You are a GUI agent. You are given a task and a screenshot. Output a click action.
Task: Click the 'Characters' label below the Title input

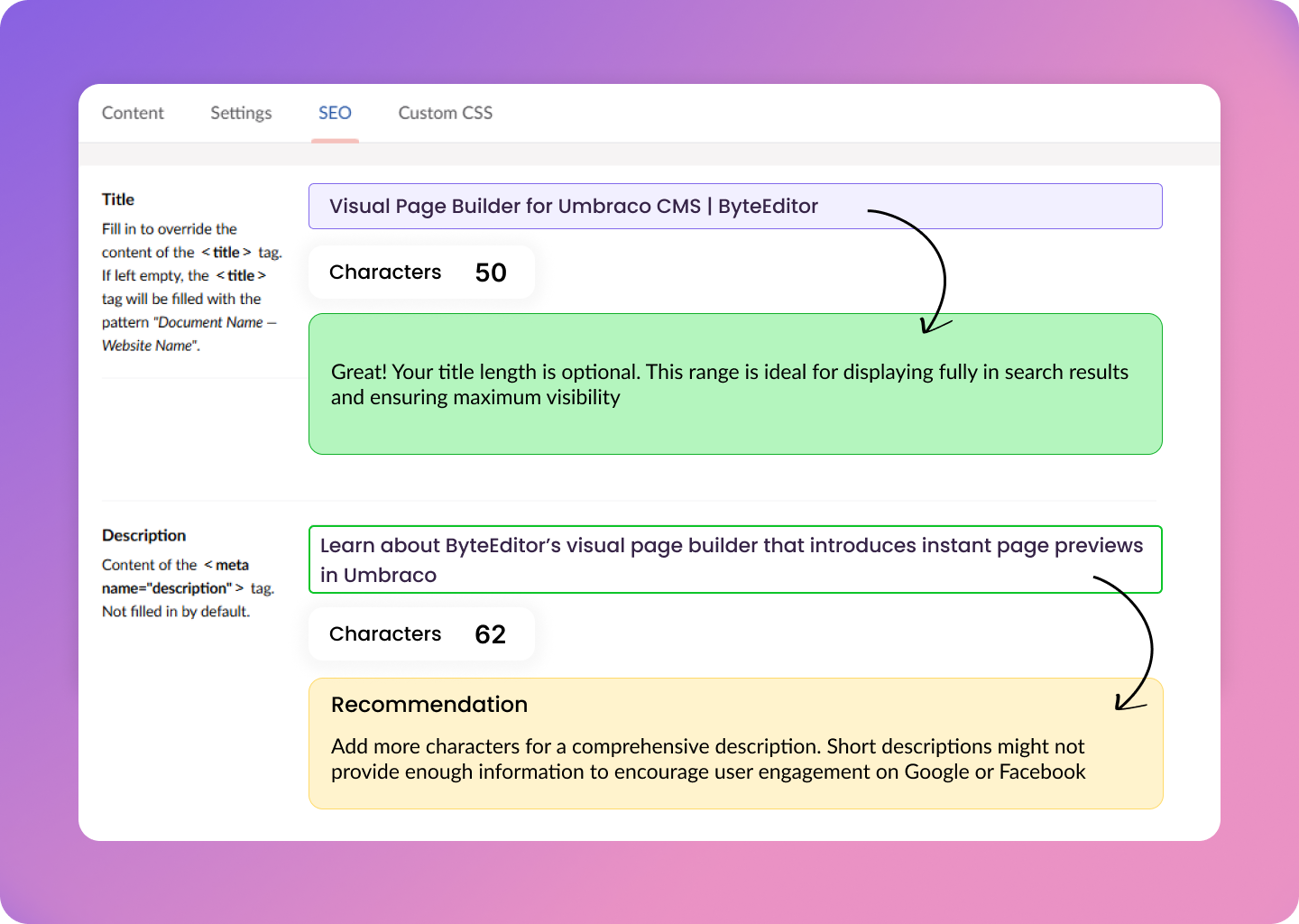click(385, 272)
